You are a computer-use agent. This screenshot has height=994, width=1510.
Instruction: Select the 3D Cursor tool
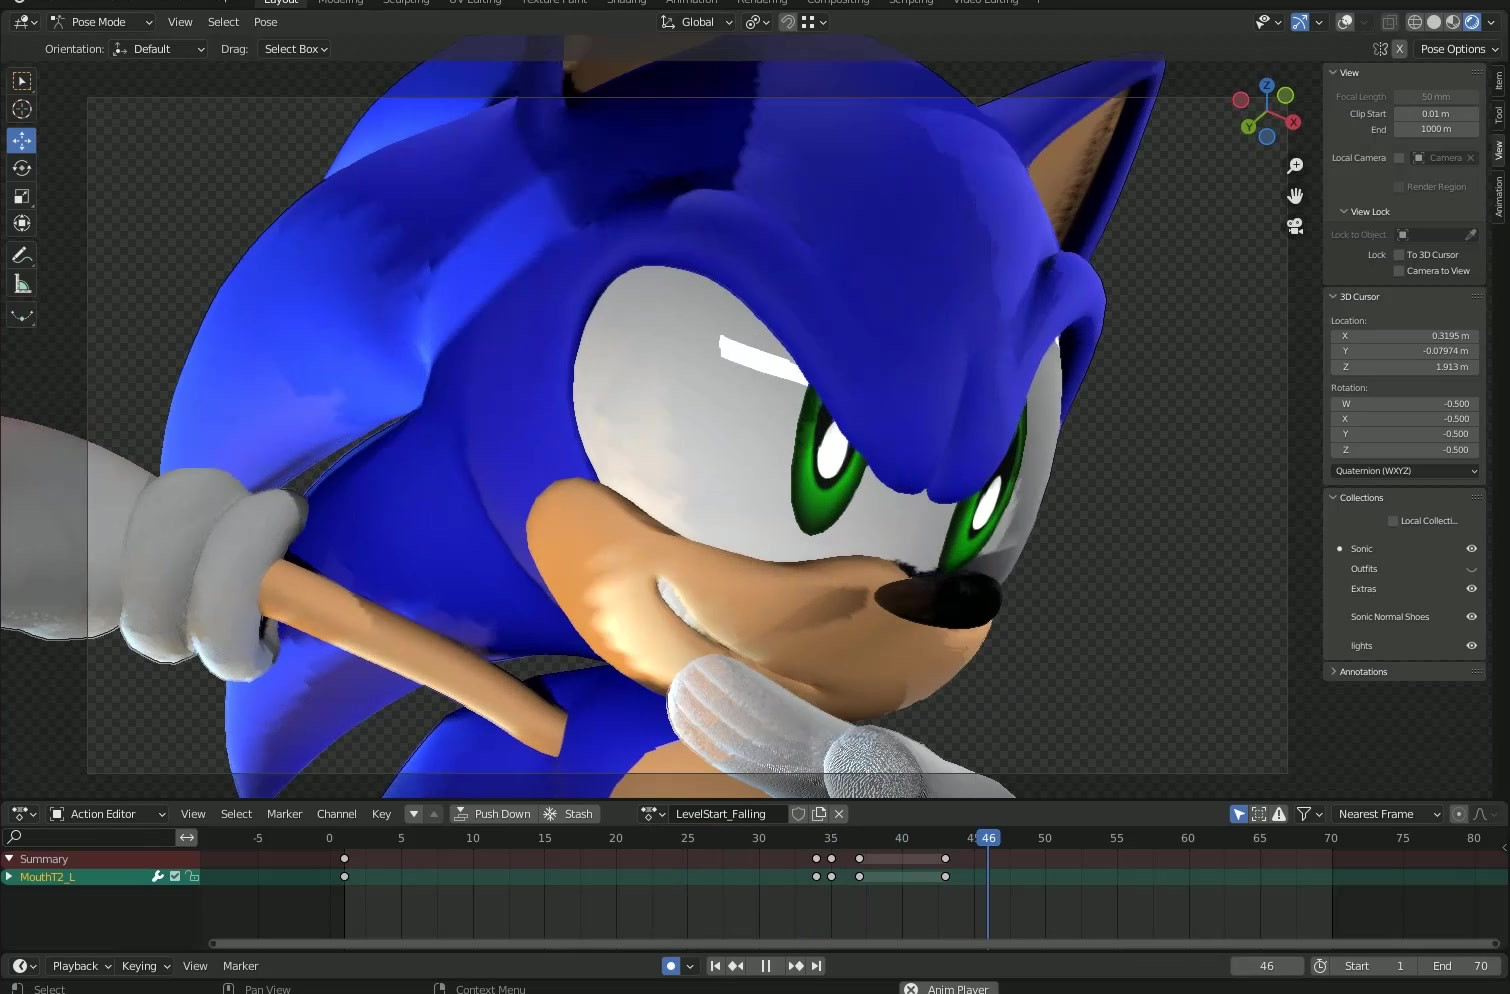point(22,109)
